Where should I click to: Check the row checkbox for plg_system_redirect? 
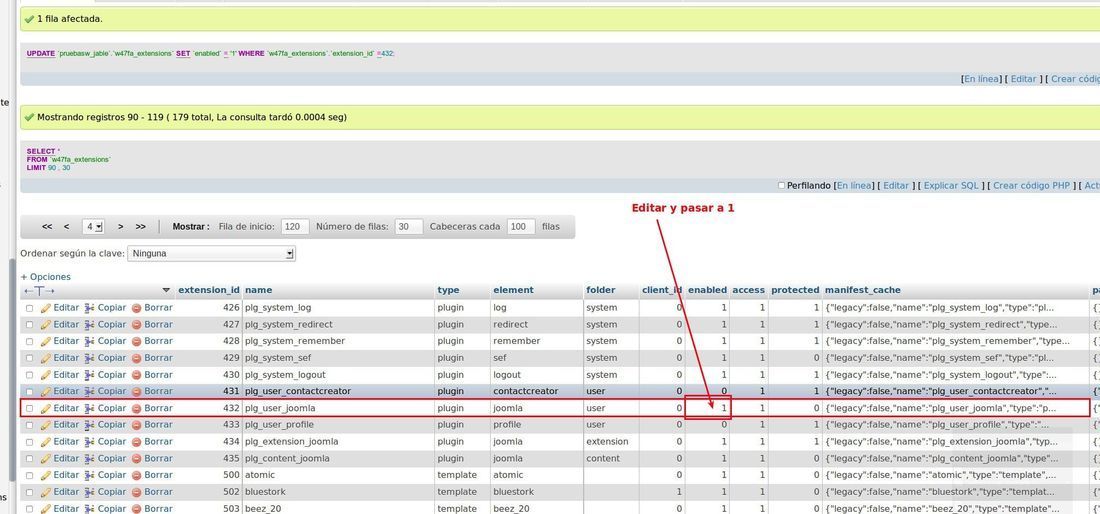point(29,325)
